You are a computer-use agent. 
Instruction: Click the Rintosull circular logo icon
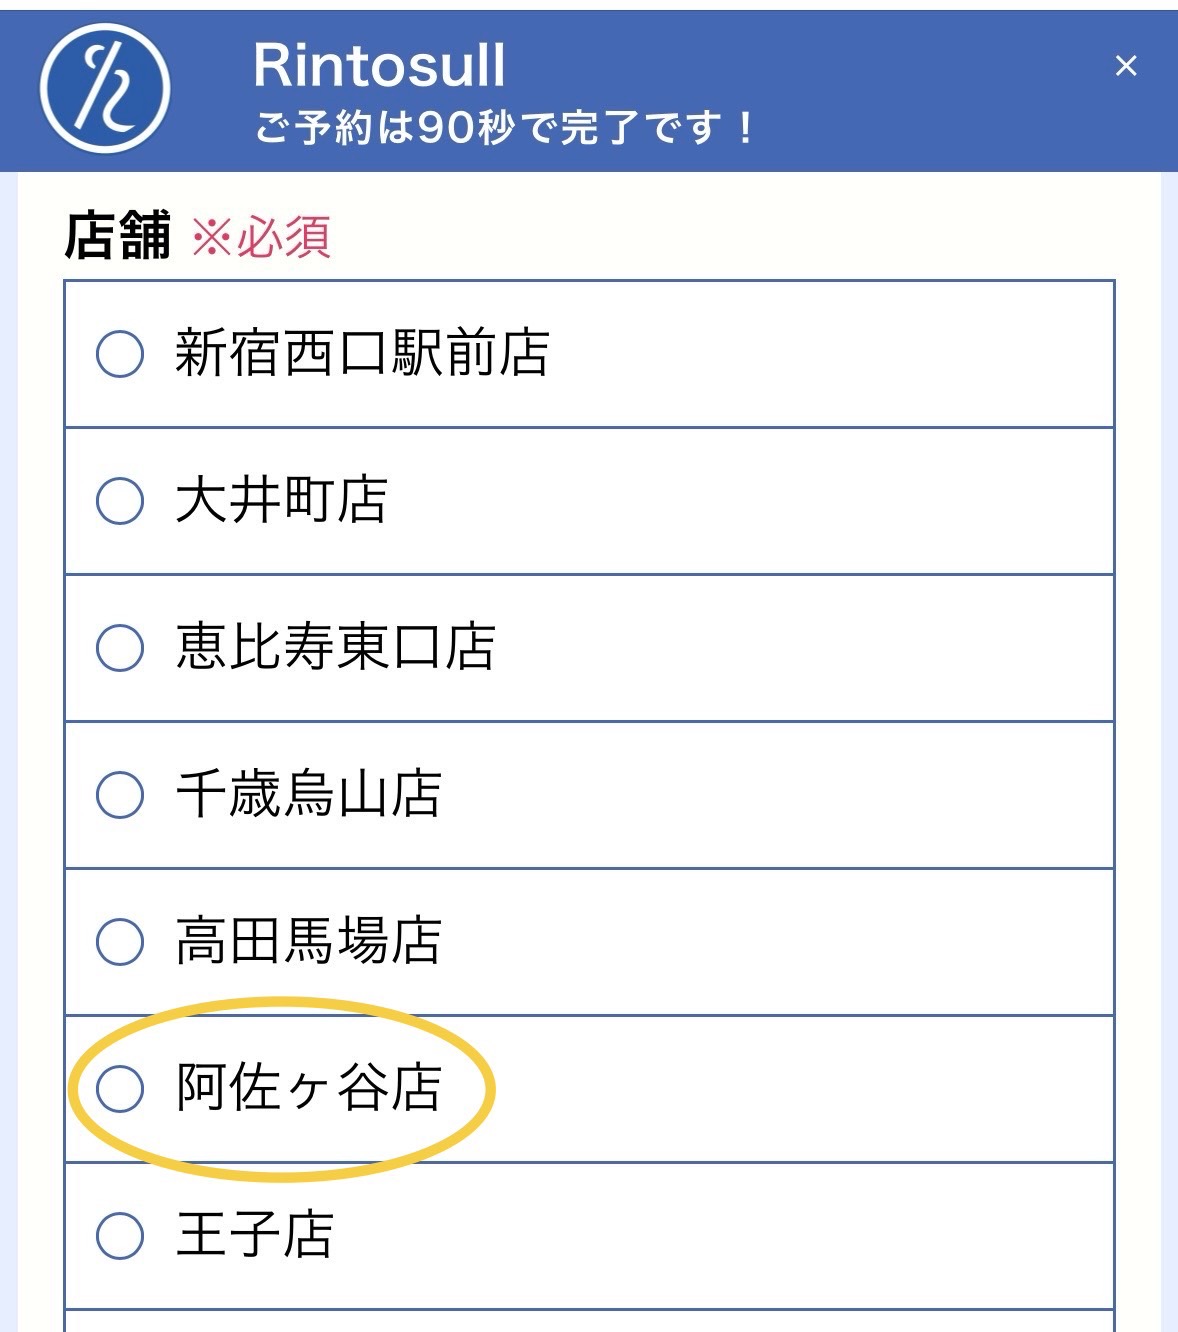[x=105, y=88]
